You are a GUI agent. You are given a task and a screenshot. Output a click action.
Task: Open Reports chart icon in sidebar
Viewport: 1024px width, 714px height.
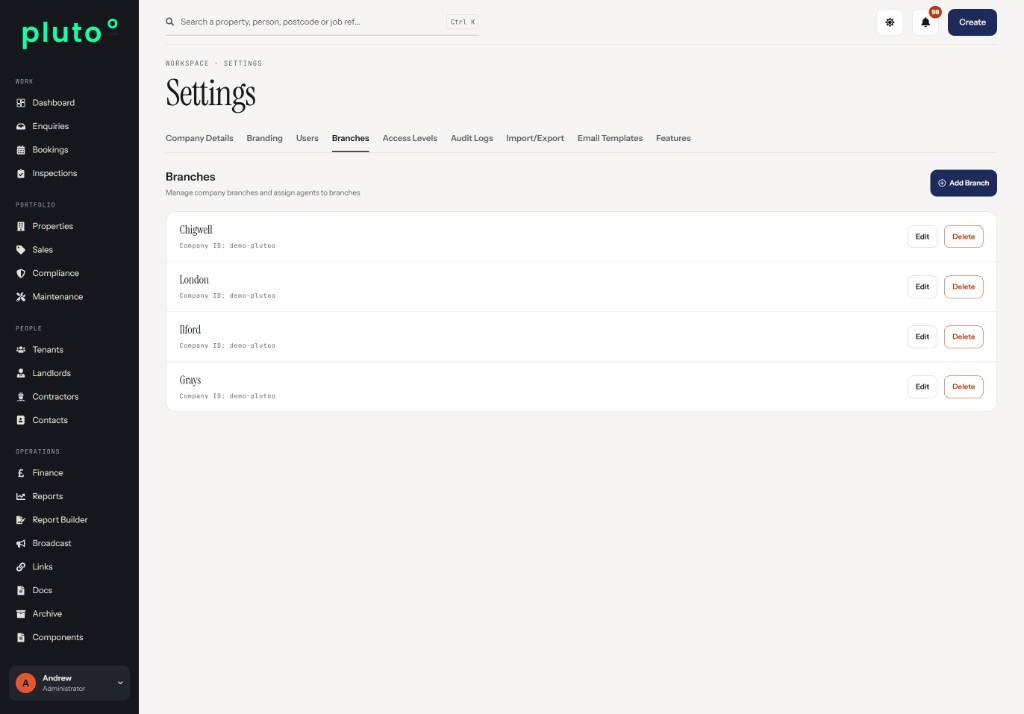[21, 496]
